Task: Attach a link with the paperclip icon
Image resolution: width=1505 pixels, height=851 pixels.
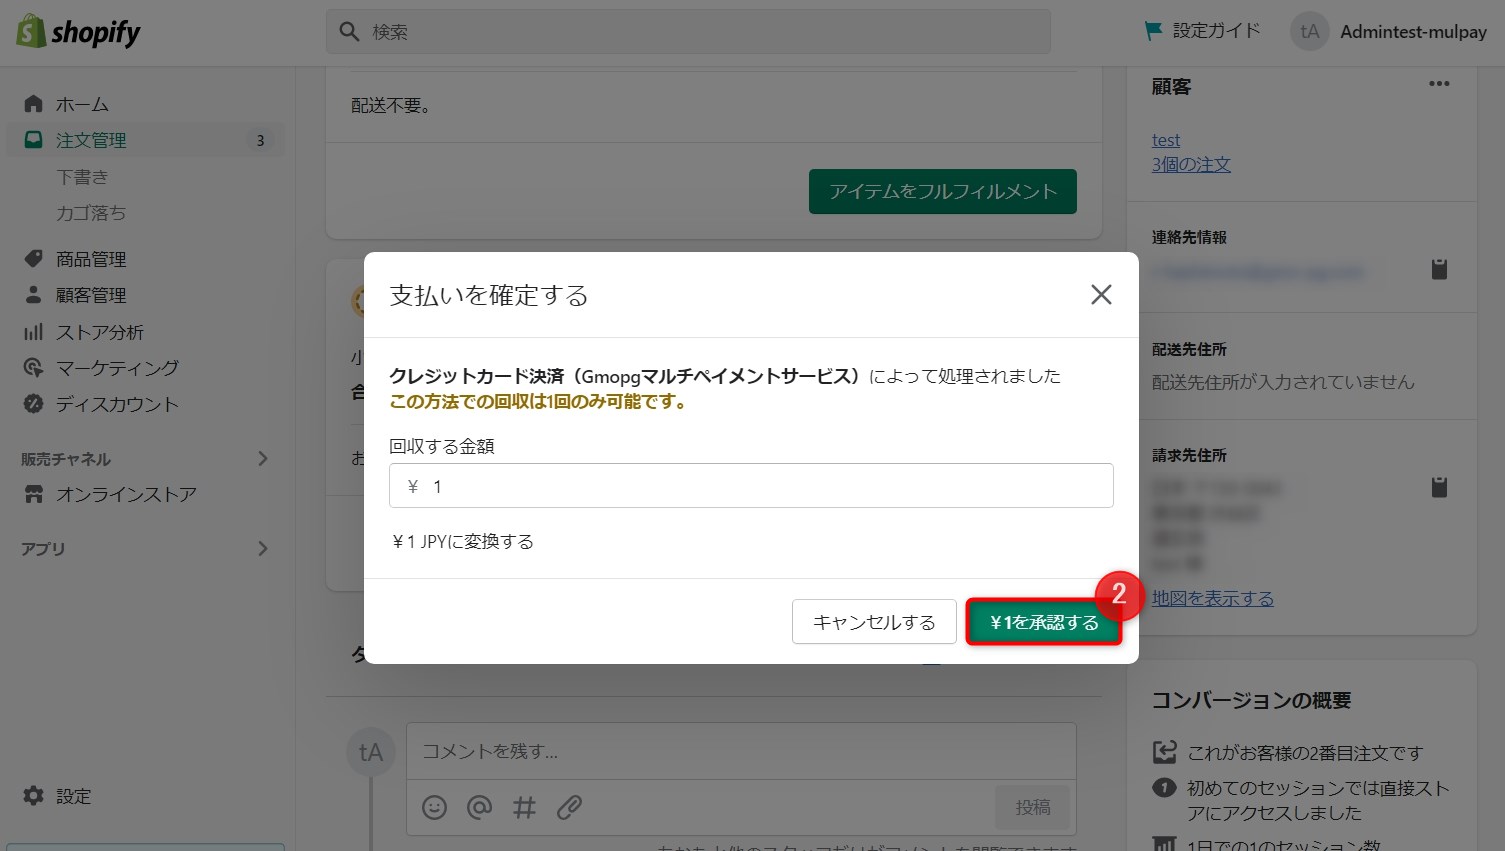Action: pyautogui.click(x=569, y=807)
